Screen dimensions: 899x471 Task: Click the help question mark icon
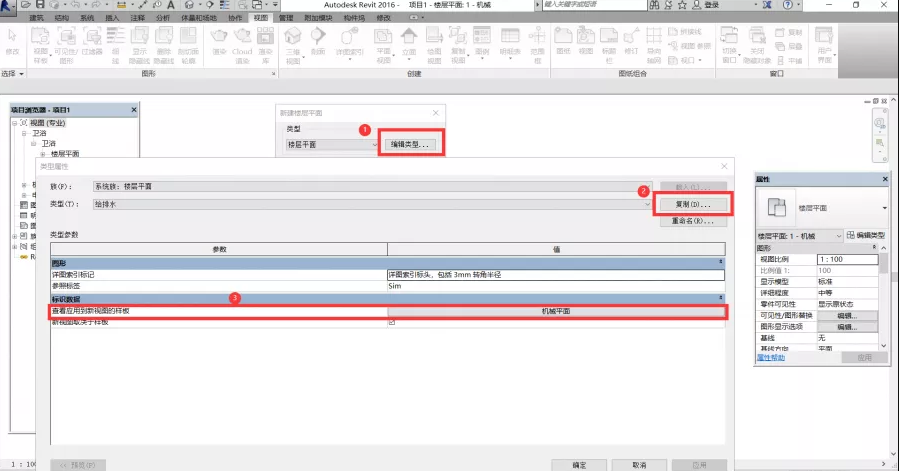pyautogui.click(x=788, y=5)
